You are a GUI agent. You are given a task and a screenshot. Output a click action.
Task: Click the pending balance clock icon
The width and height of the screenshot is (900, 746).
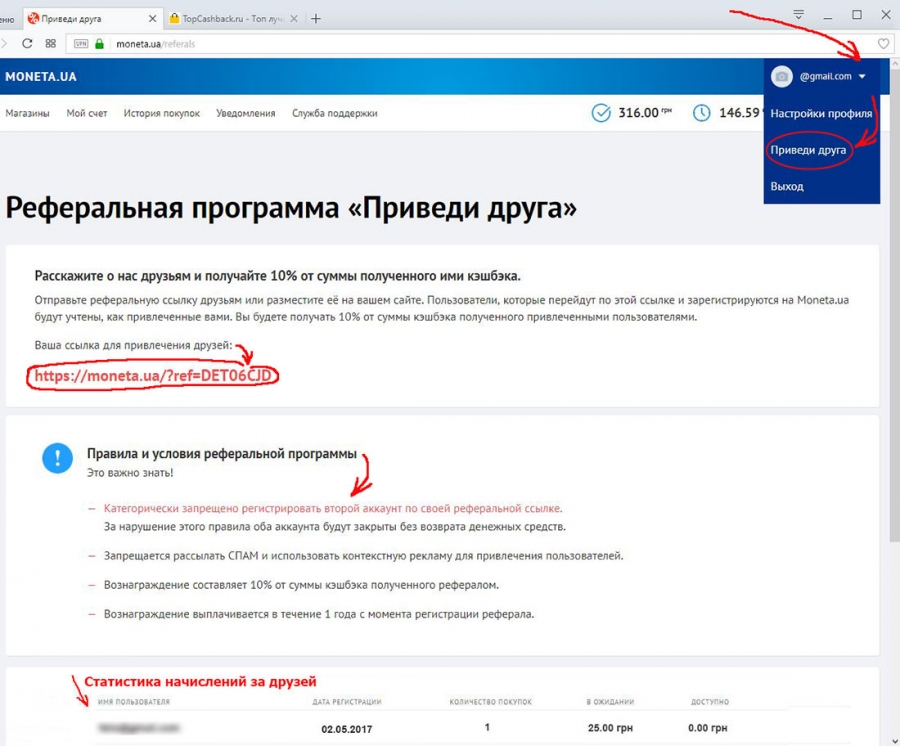pyautogui.click(x=701, y=113)
